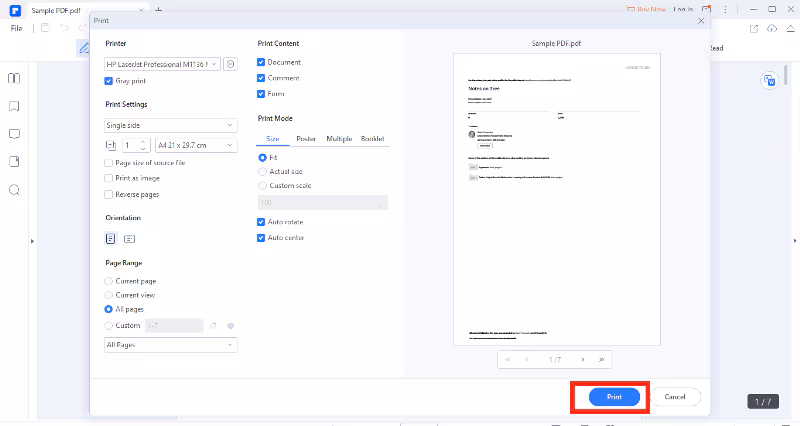Open thumbnails panel in left sidebar
The height and width of the screenshot is (426, 800).
tap(14, 78)
